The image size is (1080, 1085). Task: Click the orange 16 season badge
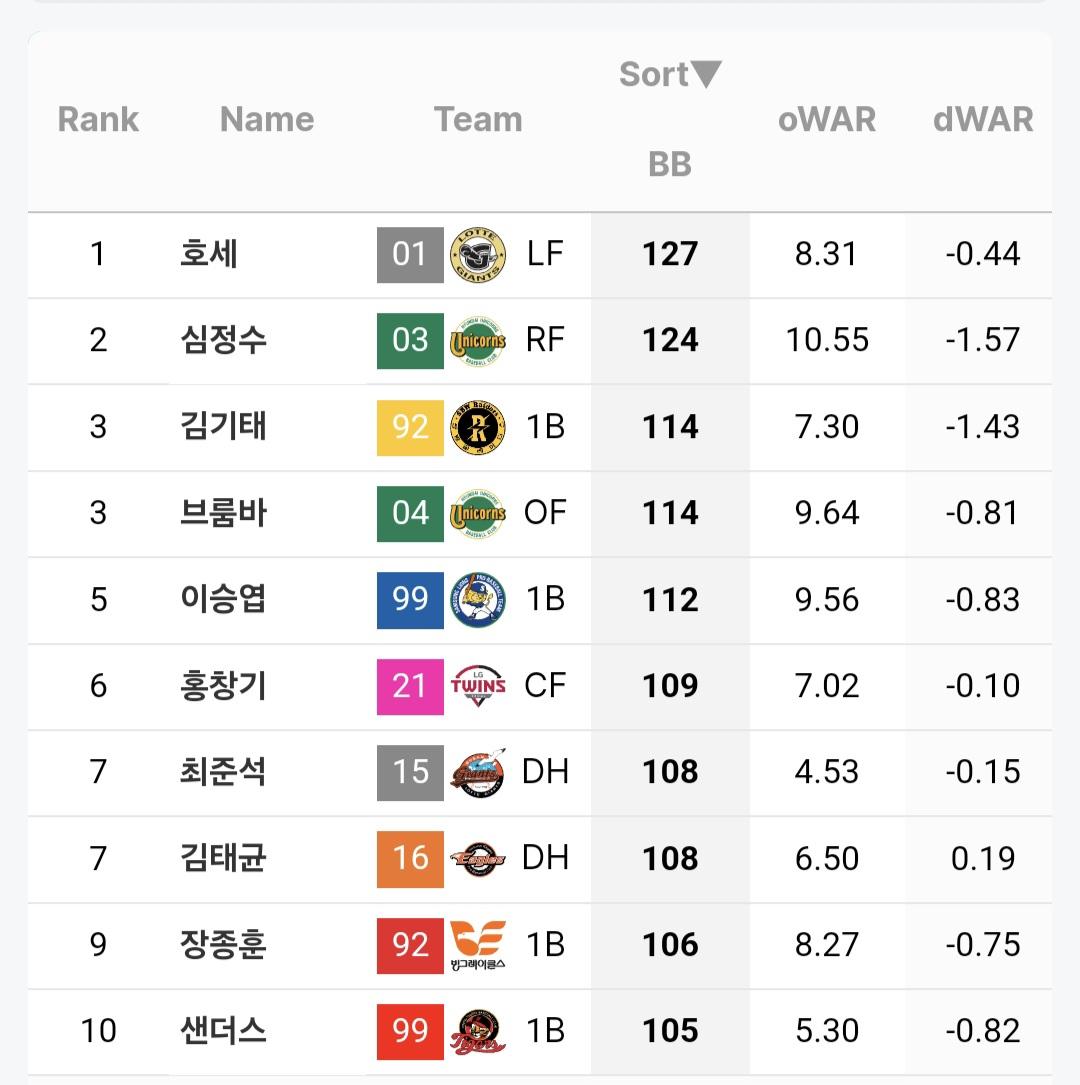[410, 859]
